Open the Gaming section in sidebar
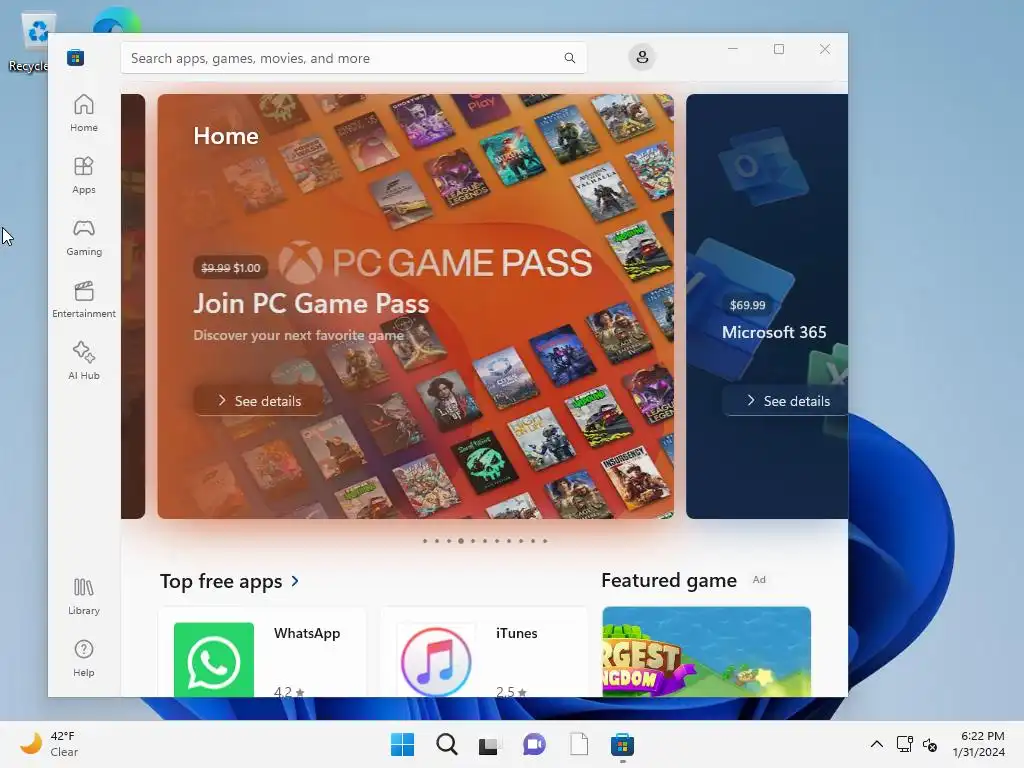This screenshot has height=768, width=1024. [x=84, y=238]
